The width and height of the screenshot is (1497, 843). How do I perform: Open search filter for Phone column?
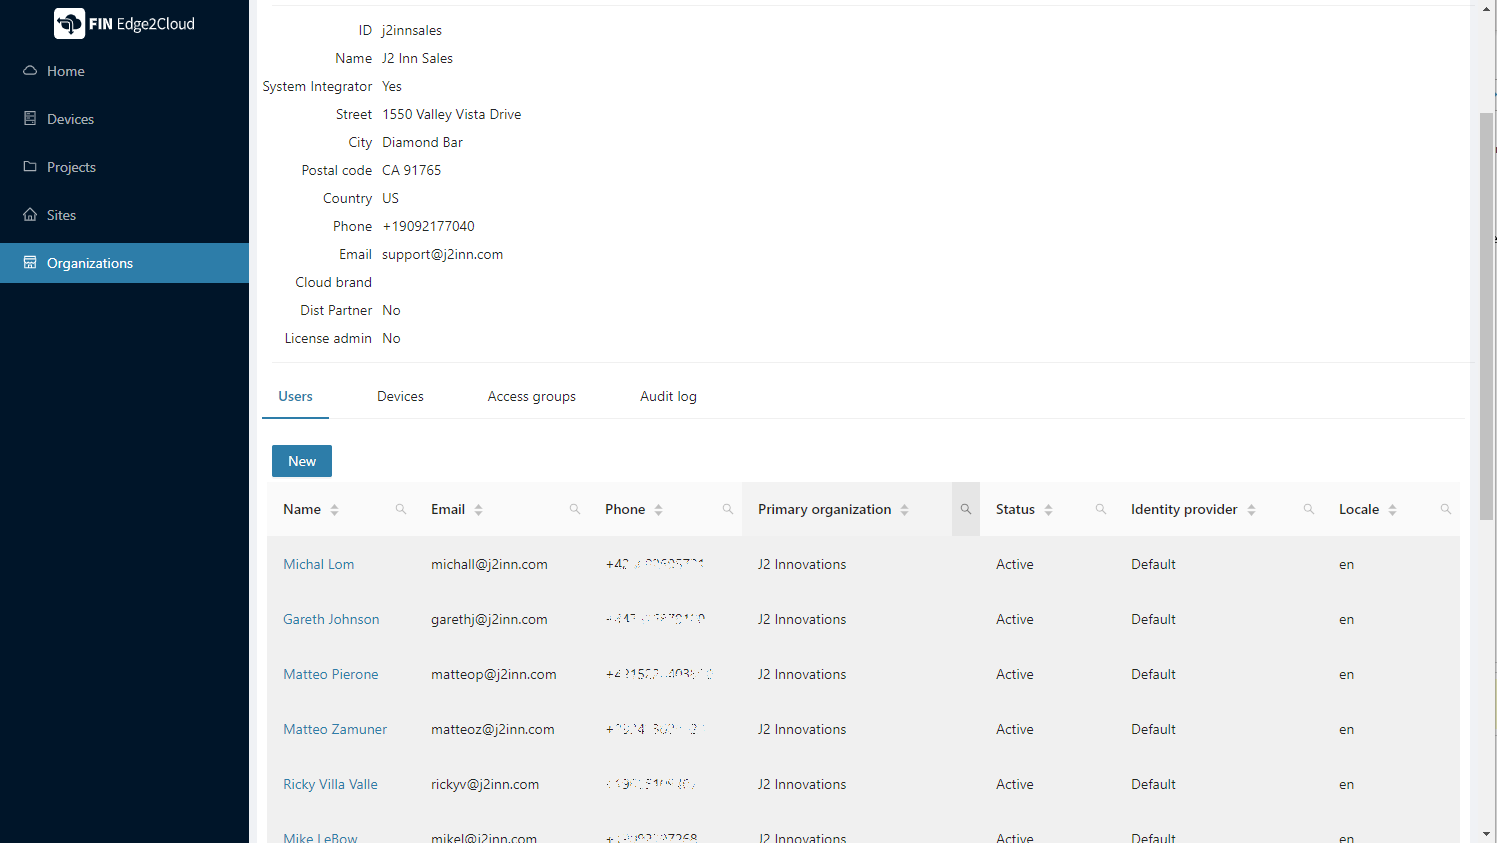click(x=728, y=509)
